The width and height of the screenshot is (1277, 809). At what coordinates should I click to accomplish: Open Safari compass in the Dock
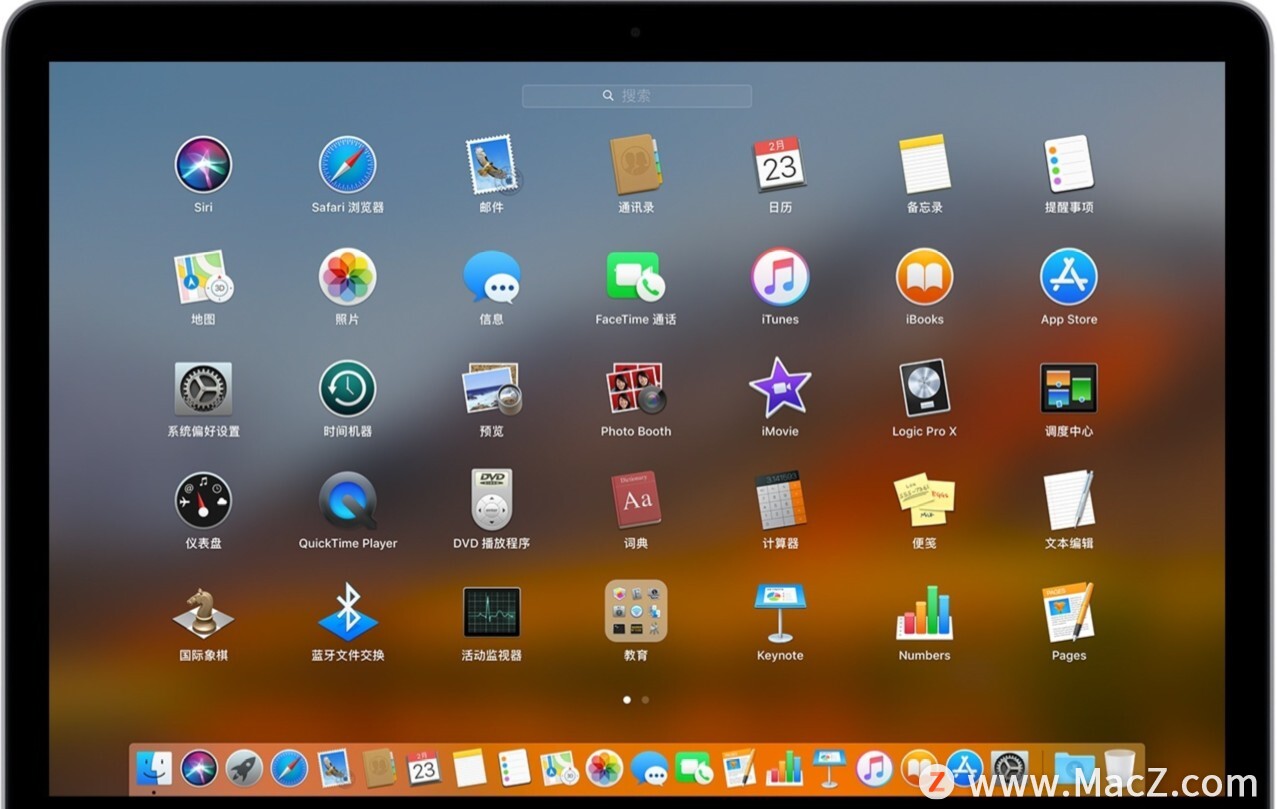coord(289,769)
